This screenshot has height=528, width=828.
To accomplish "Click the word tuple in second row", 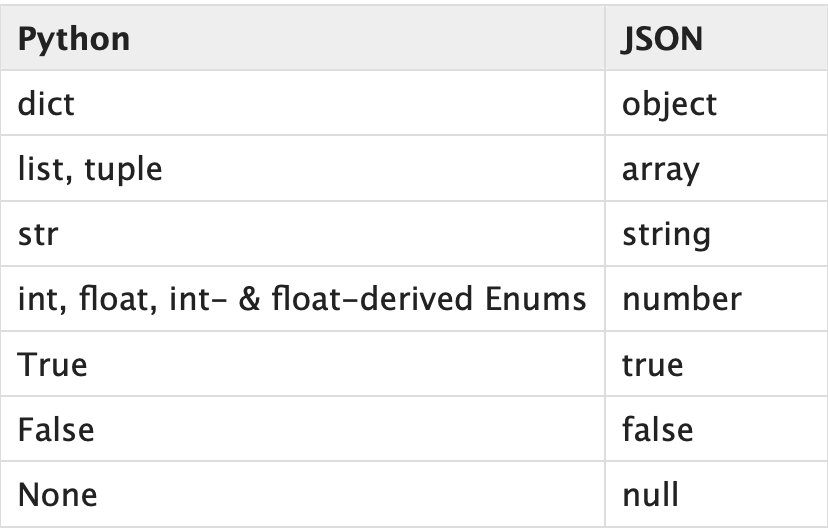I will coord(123,170).
